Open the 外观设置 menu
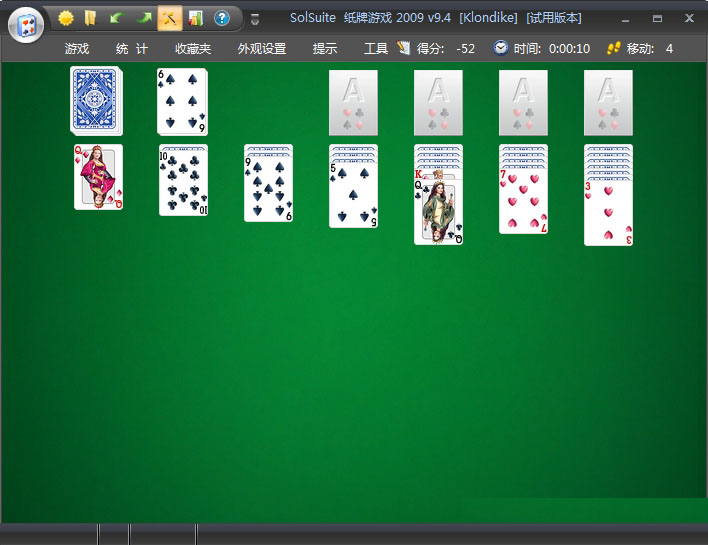708x545 pixels. coord(262,49)
